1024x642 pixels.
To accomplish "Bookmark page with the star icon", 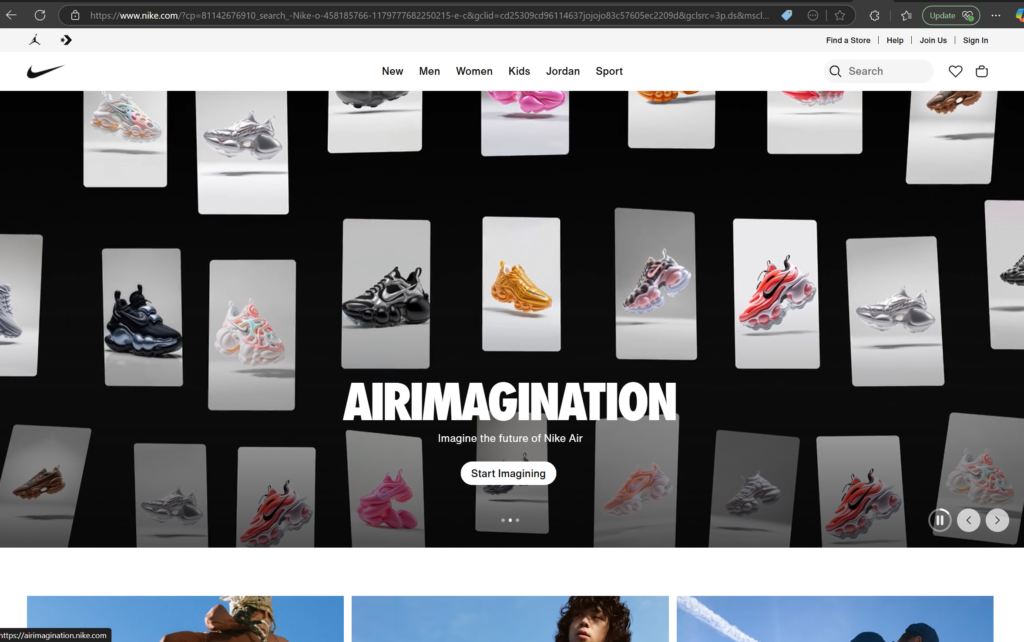I will click(x=840, y=15).
